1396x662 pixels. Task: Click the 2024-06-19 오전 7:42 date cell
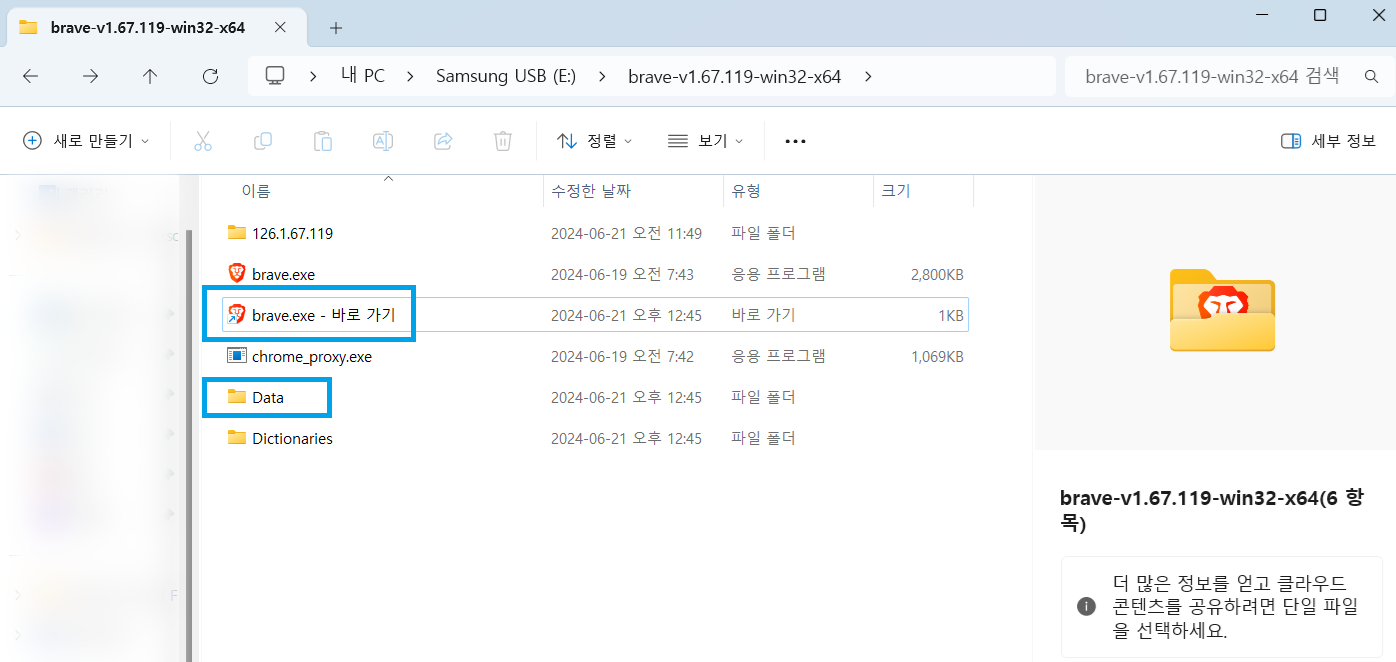pos(622,356)
